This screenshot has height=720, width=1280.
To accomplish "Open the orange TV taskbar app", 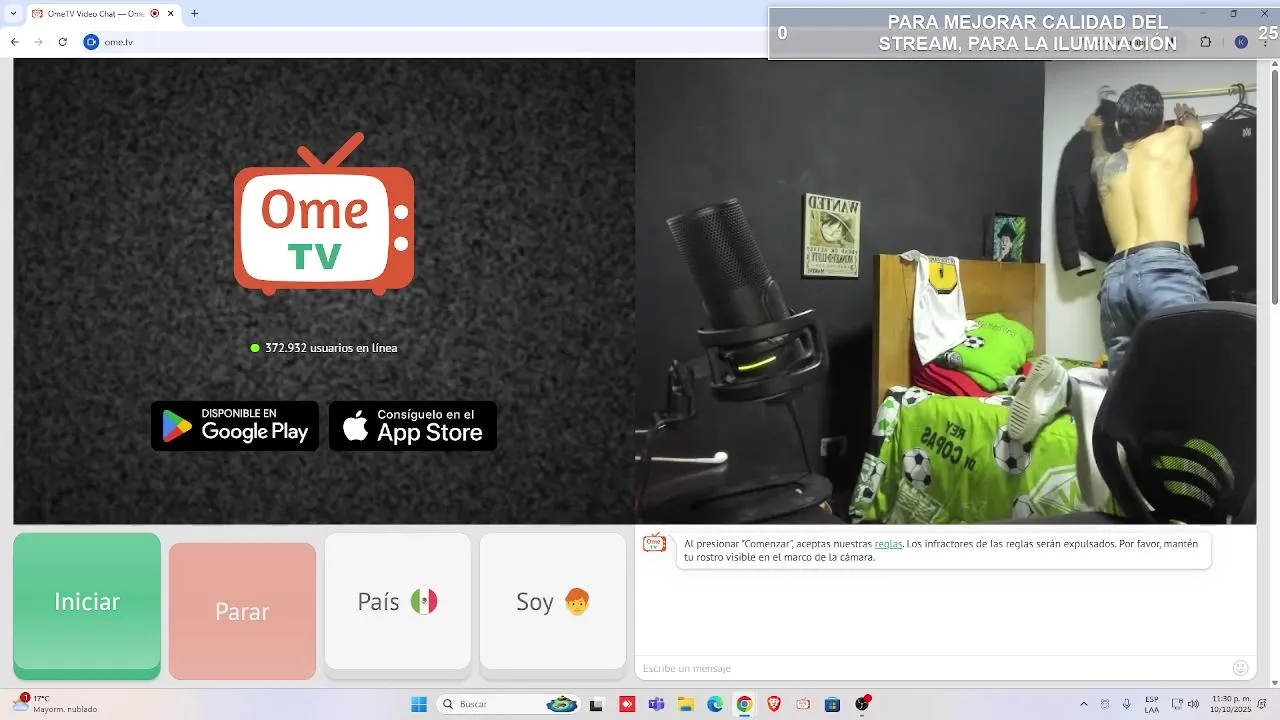I will click(803, 704).
